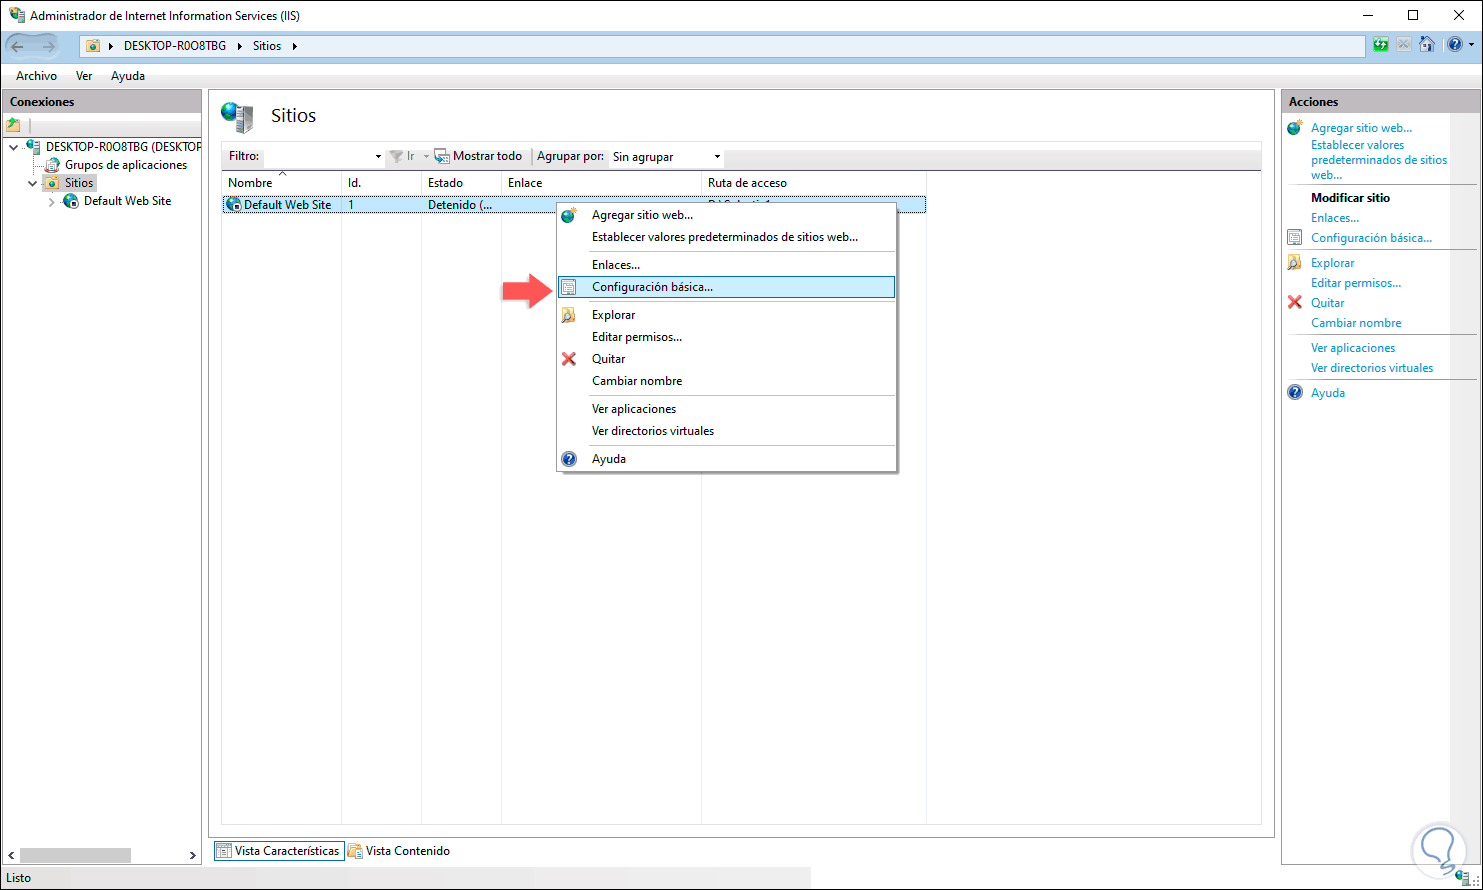Click the folder icon at the address bar start
The width and height of the screenshot is (1483, 890).
[93, 46]
